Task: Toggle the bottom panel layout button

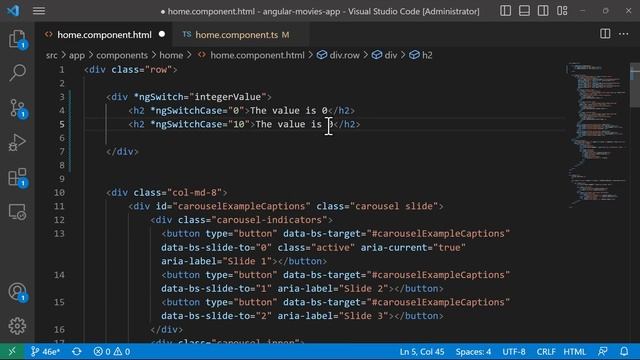Action: coord(524,11)
